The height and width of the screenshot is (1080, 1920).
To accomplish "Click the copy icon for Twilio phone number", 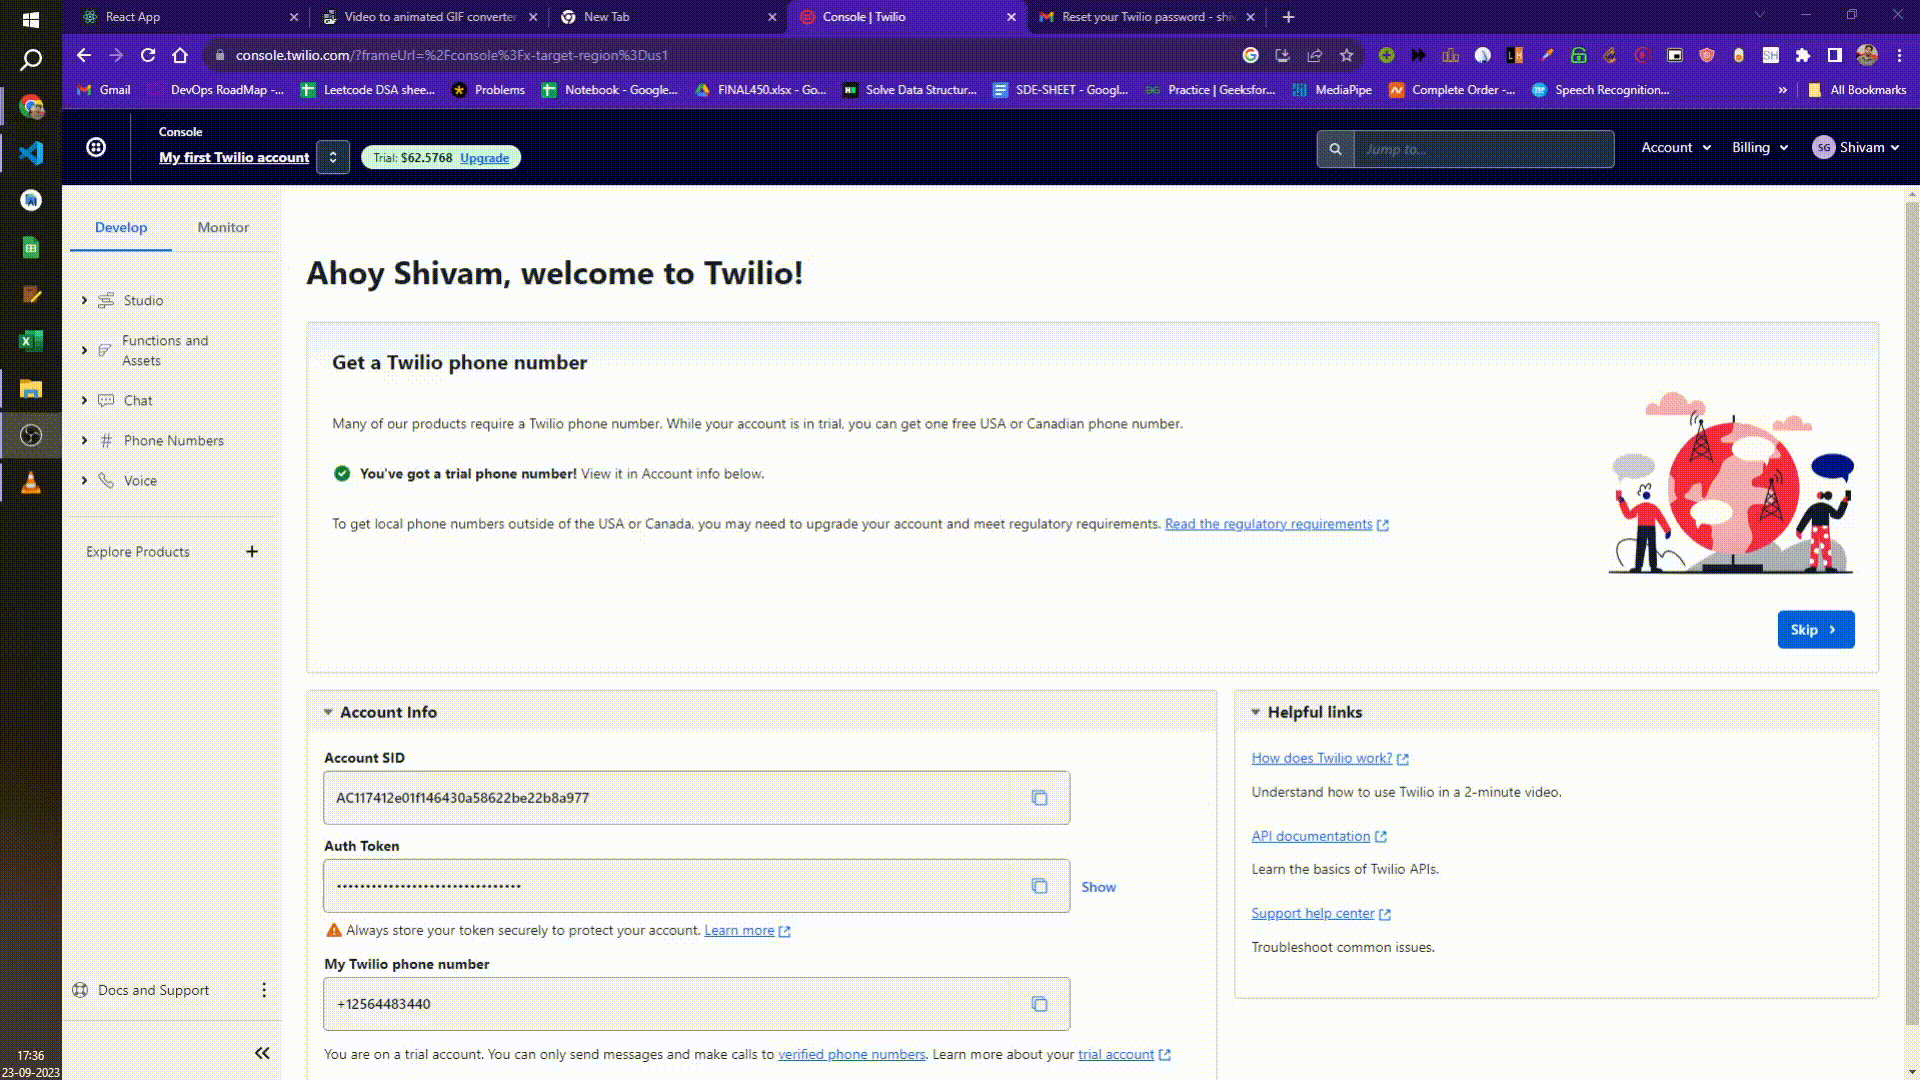I will (x=1040, y=1005).
